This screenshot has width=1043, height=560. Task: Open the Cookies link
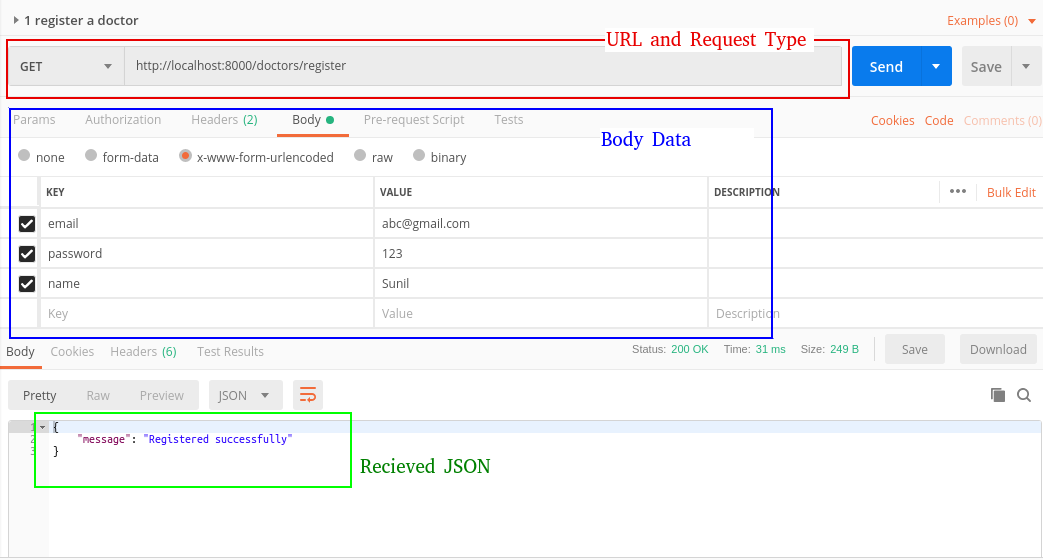(893, 120)
